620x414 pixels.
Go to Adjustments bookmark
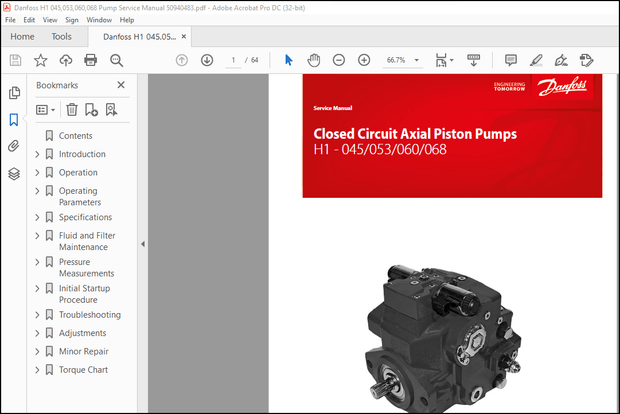coord(82,333)
